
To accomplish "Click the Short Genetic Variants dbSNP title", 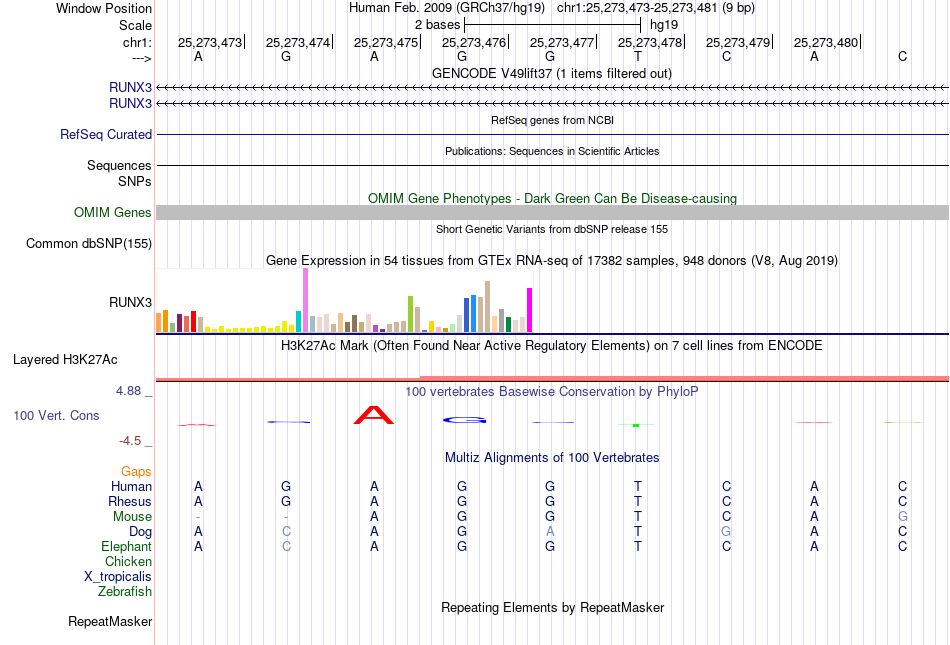I will [552, 229].
